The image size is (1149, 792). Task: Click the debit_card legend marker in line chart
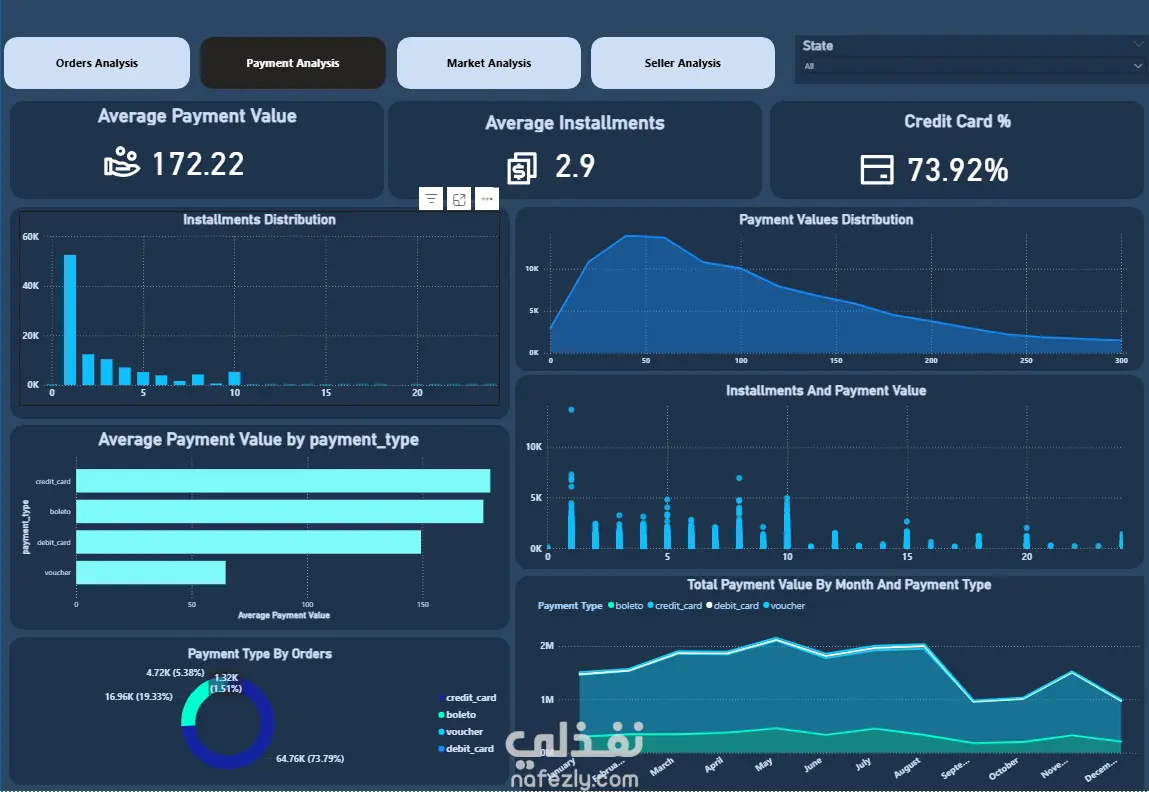click(709, 605)
